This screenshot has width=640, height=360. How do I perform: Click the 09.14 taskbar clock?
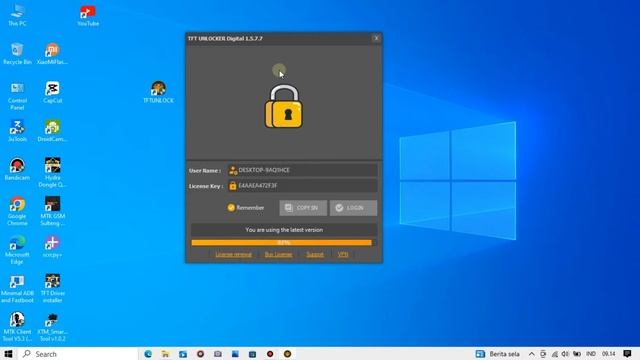coord(609,354)
